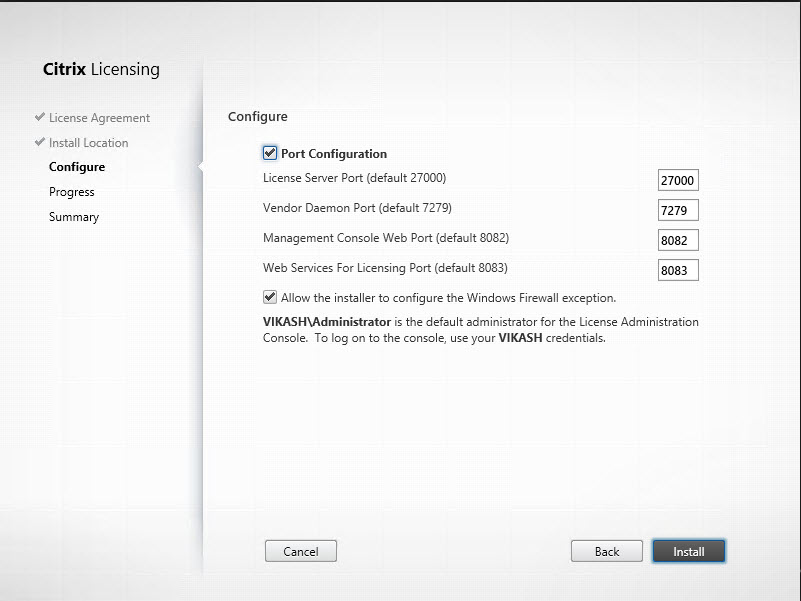Click the 'Management Console Web Port (default 8082)' label
The width and height of the screenshot is (801, 601).
pos(386,238)
